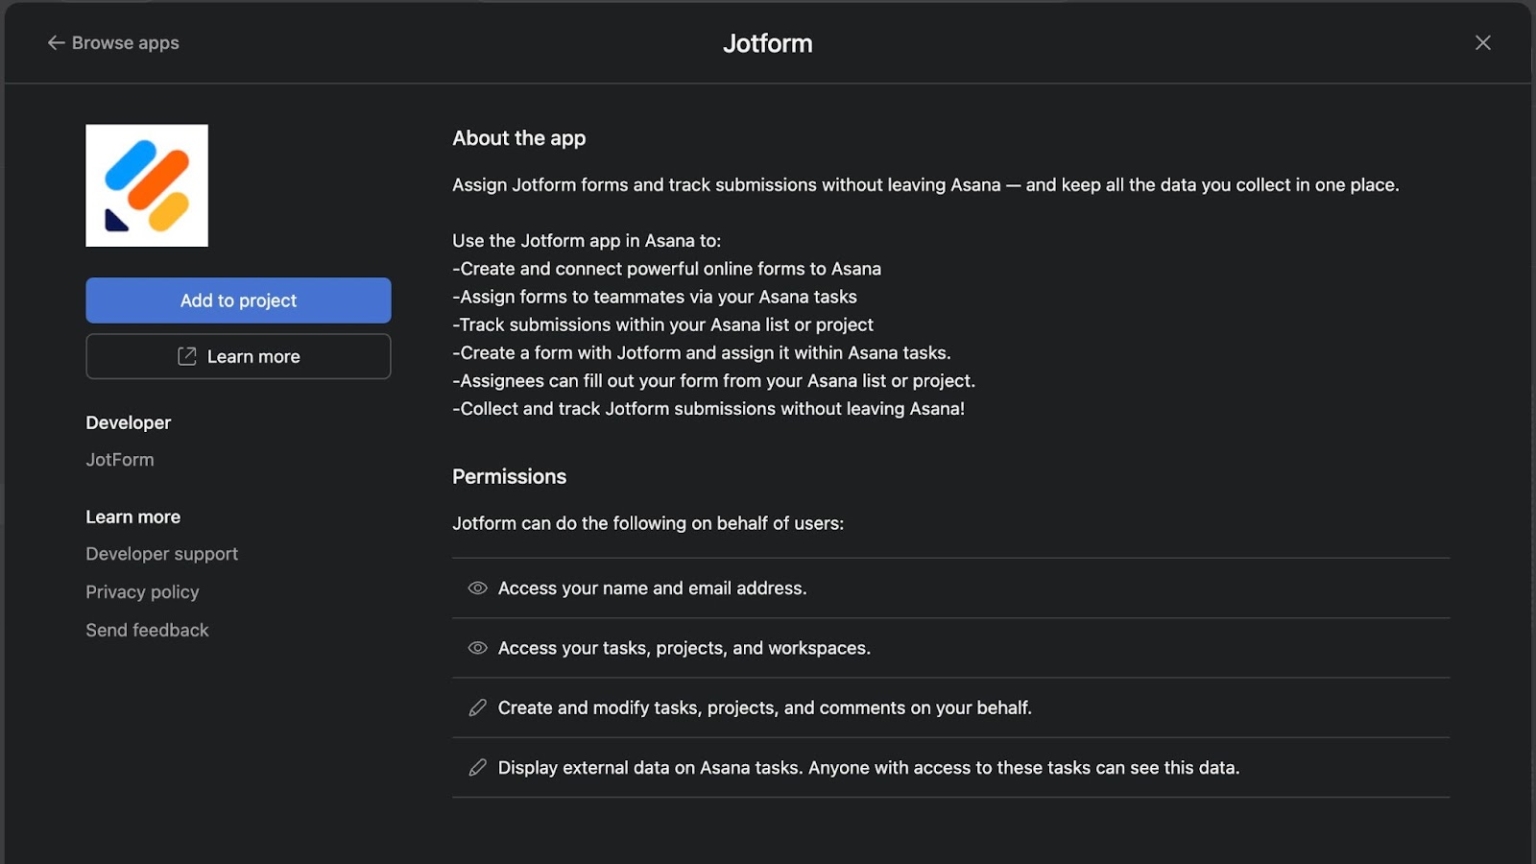Select the permission row about name and email address
Viewport: 1536px width, 864px height.
pyautogui.click(x=652, y=588)
